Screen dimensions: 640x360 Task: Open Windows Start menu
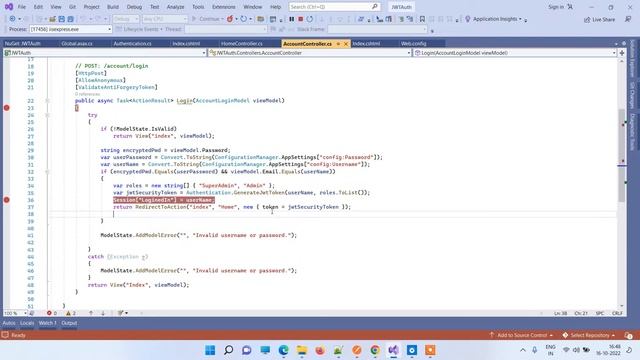[x=210, y=350]
